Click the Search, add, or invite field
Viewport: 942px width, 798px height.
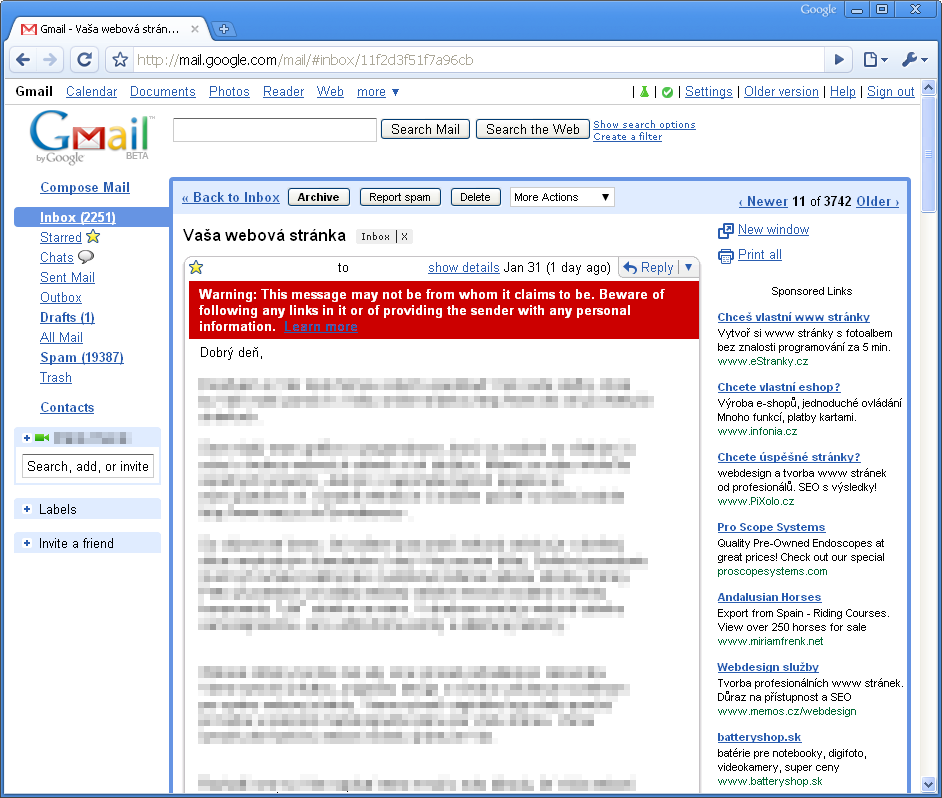point(88,466)
